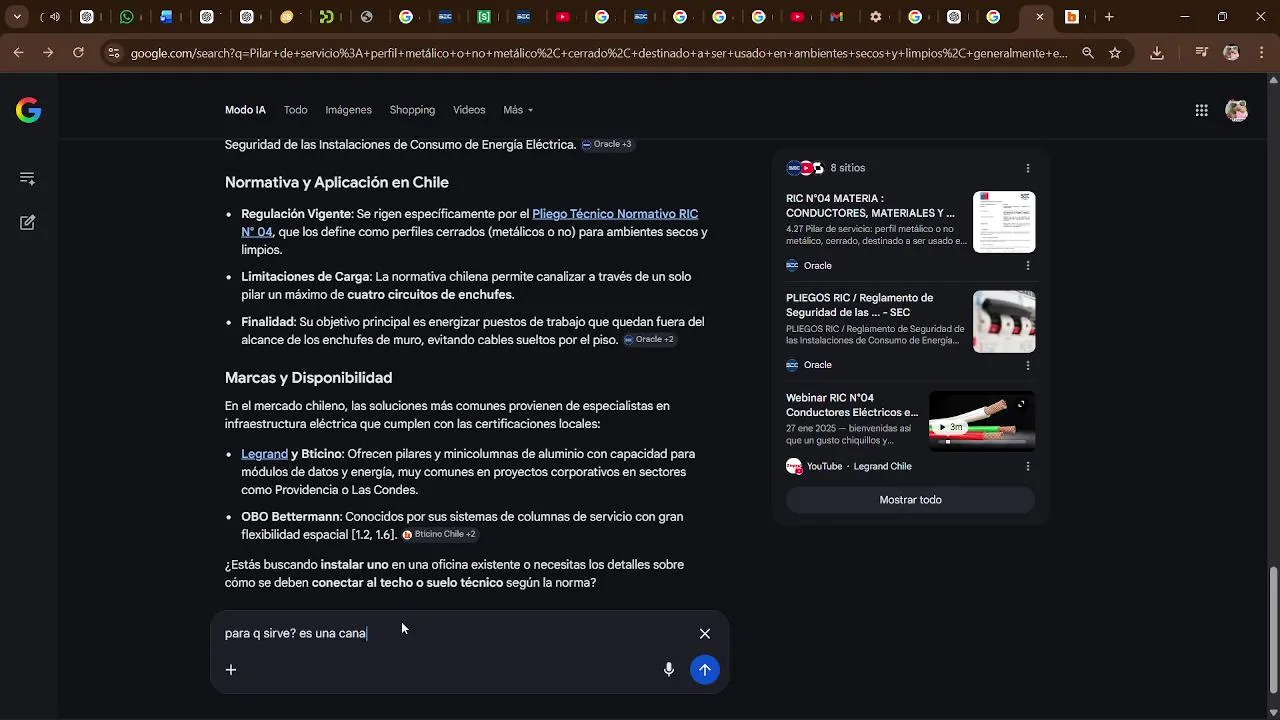Switch to the WhatsApp tab
Viewport: 1280px width, 720px height.
(x=127, y=17)
